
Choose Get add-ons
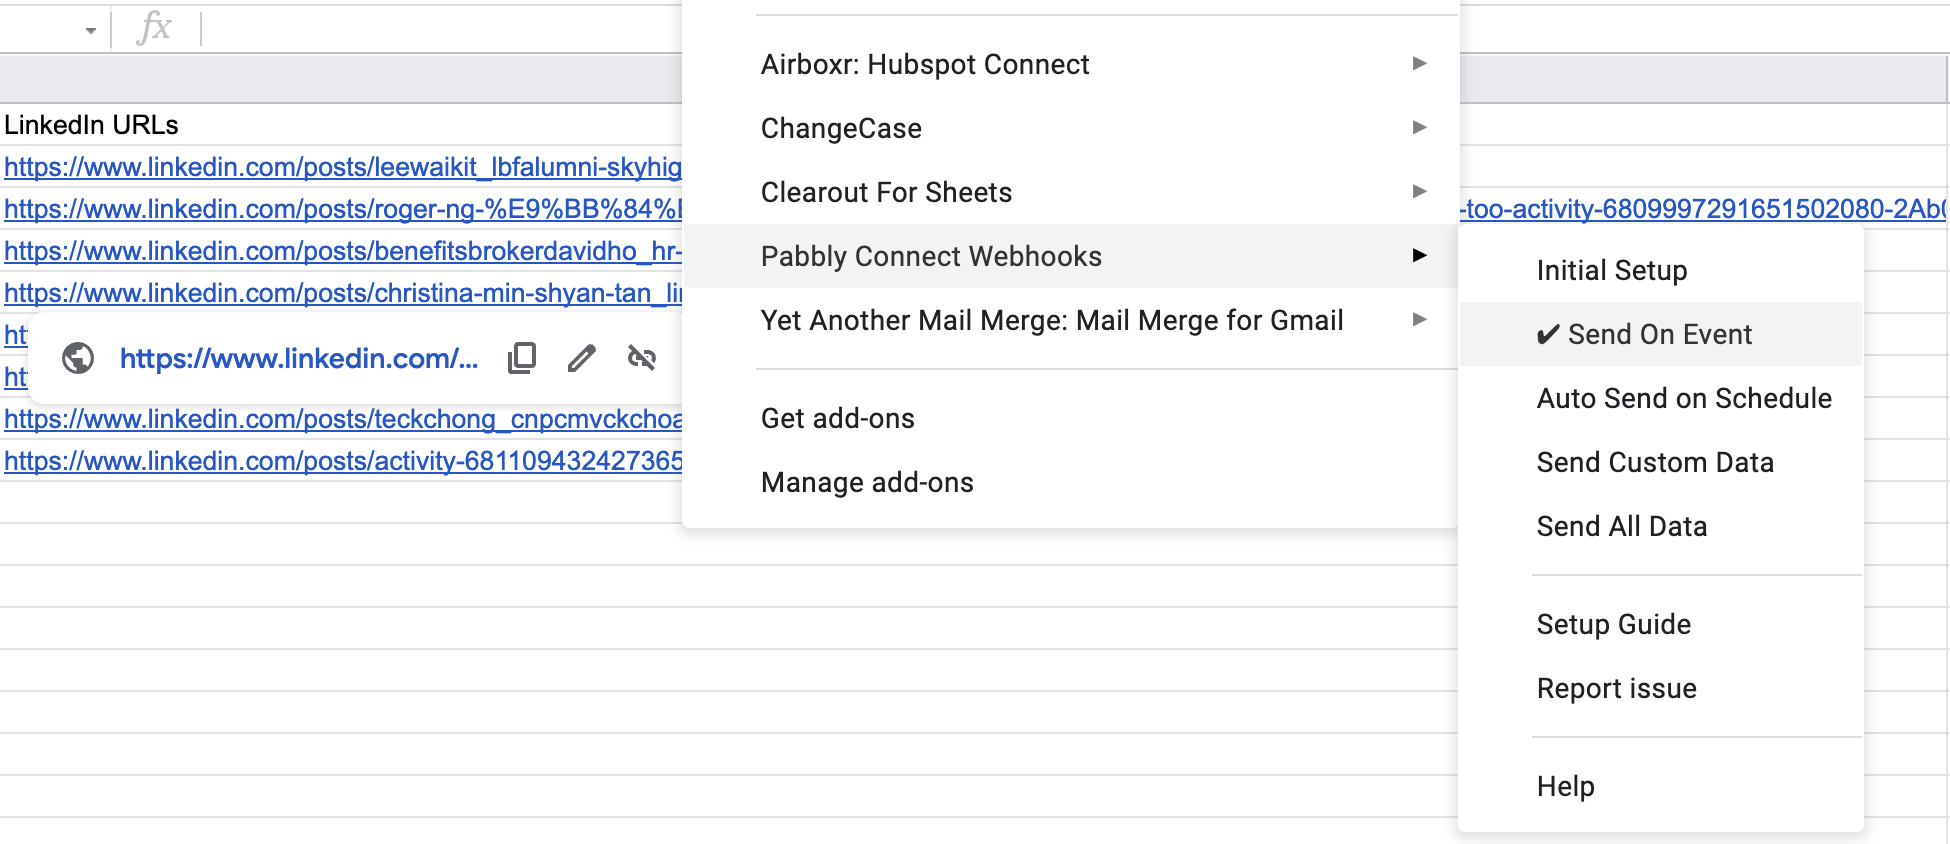[x=1070, y=418]
